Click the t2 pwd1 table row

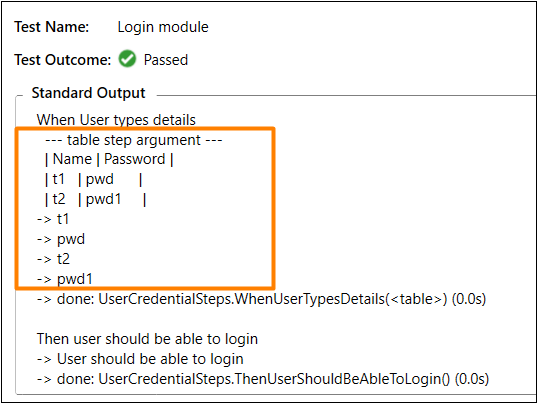96,199
